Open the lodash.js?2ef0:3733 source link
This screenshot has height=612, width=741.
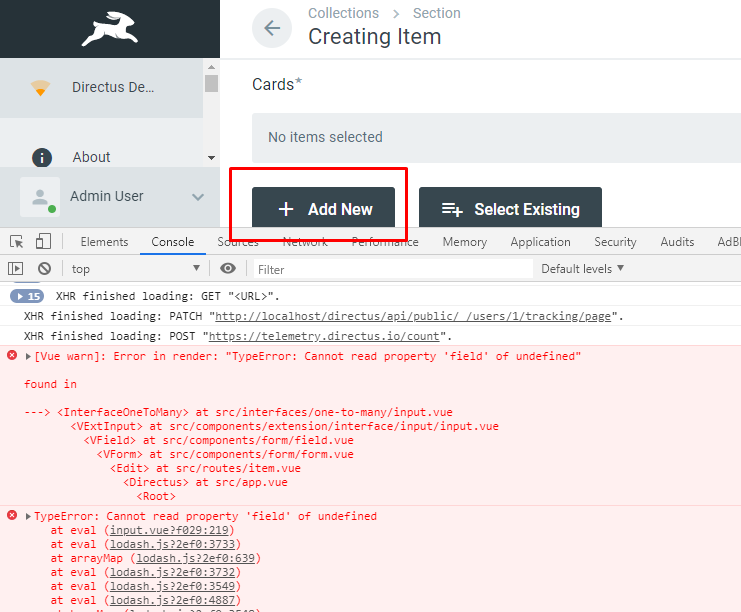(x=172, y=544)
